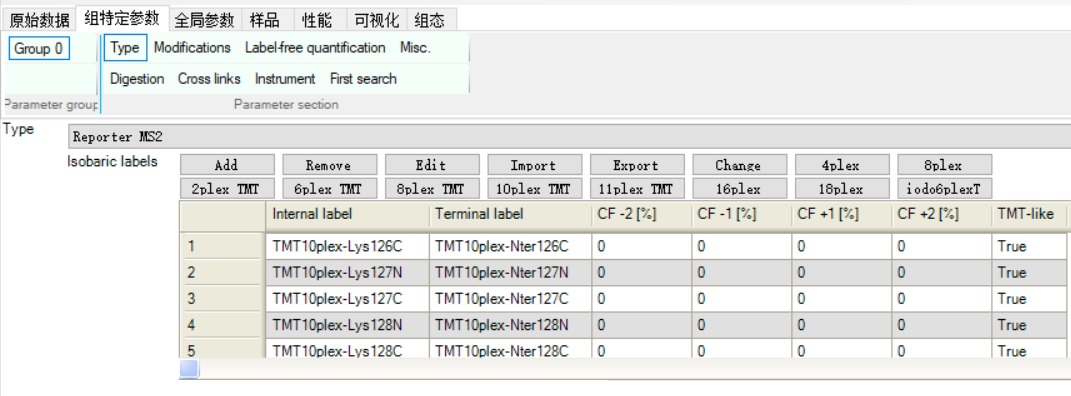Screen dimensions: 1071x396
Task: Select Group 0 parameter group
Action: click(39, 48)
